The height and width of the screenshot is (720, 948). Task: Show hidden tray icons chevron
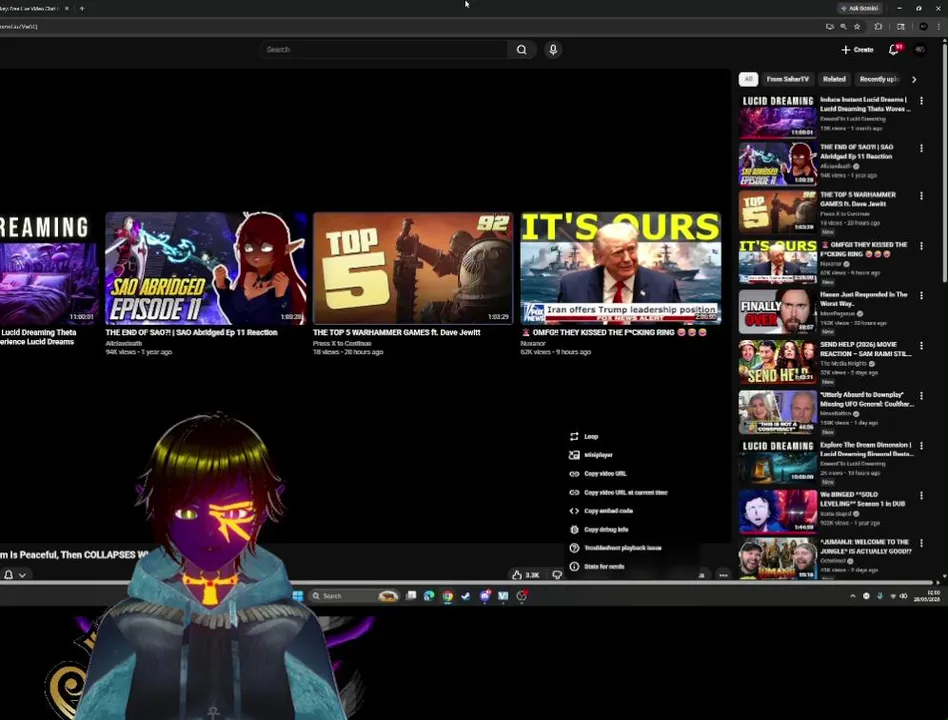[x=852, y=596]
